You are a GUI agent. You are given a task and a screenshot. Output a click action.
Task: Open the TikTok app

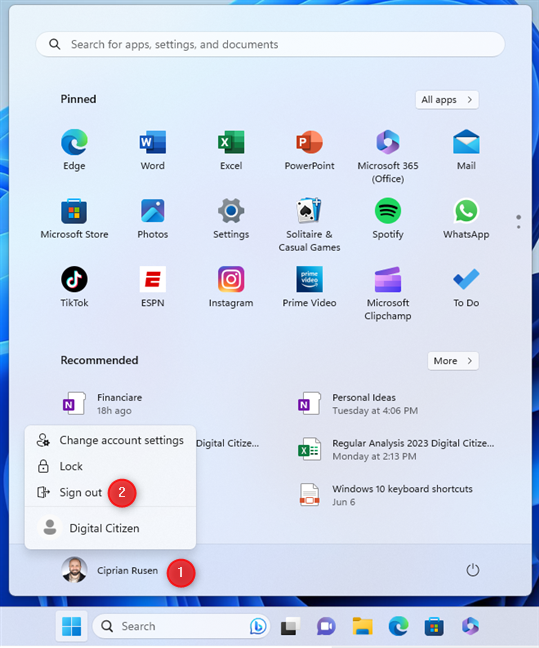(74, 286)
